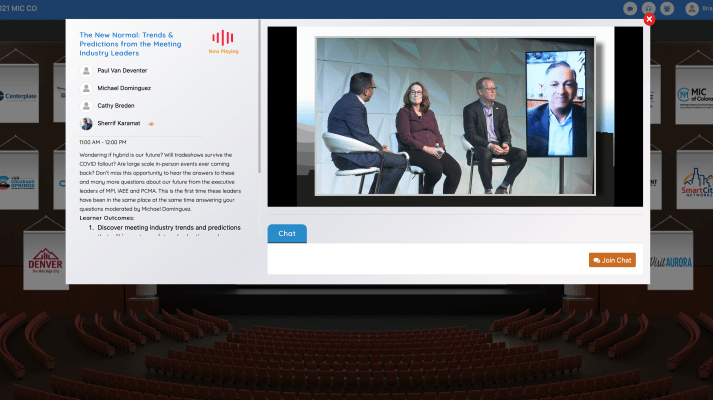
Task: Click the session time 11:00 AM - 12:00 PM
Action: 103,142
